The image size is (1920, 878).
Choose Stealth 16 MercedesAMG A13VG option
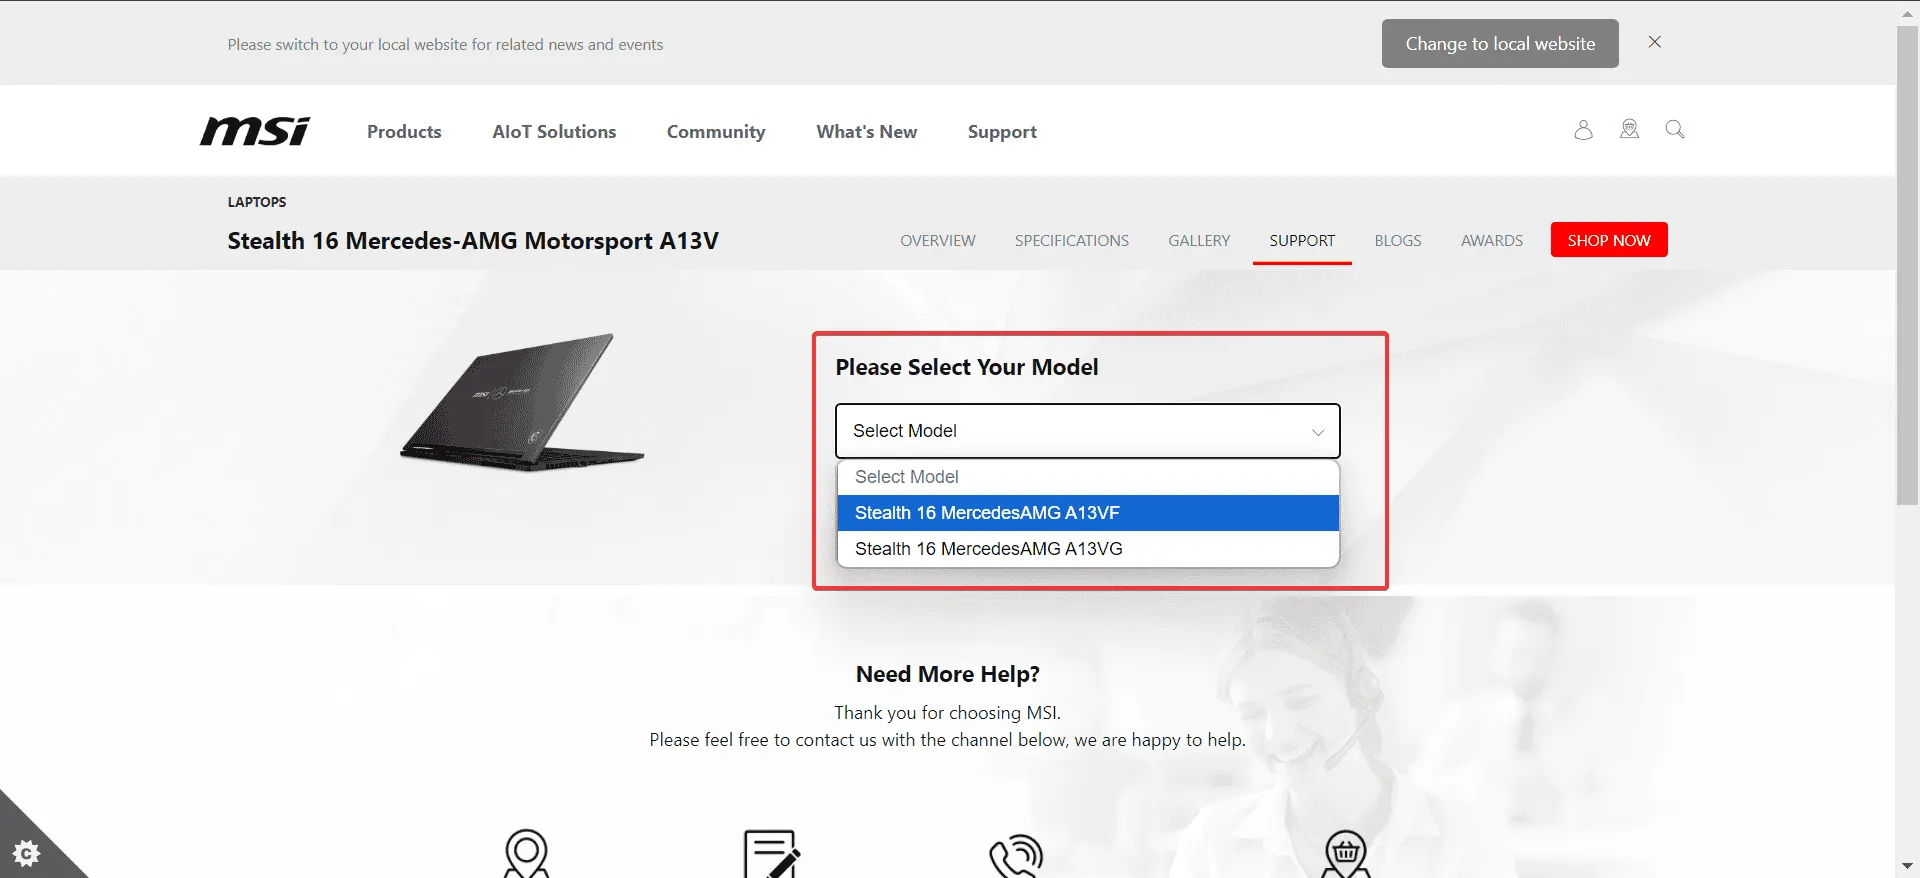click(1088, 549)
